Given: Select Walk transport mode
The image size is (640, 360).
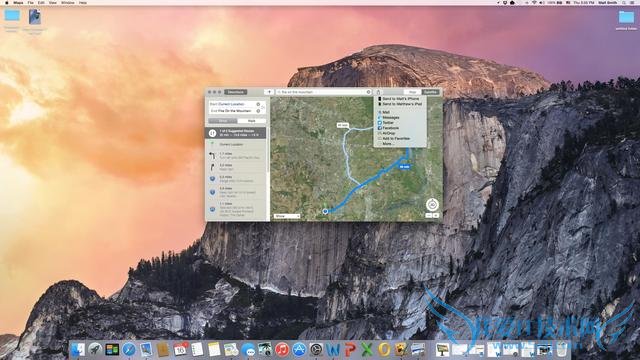Looking at the screenshot, I should pos(251,121).
